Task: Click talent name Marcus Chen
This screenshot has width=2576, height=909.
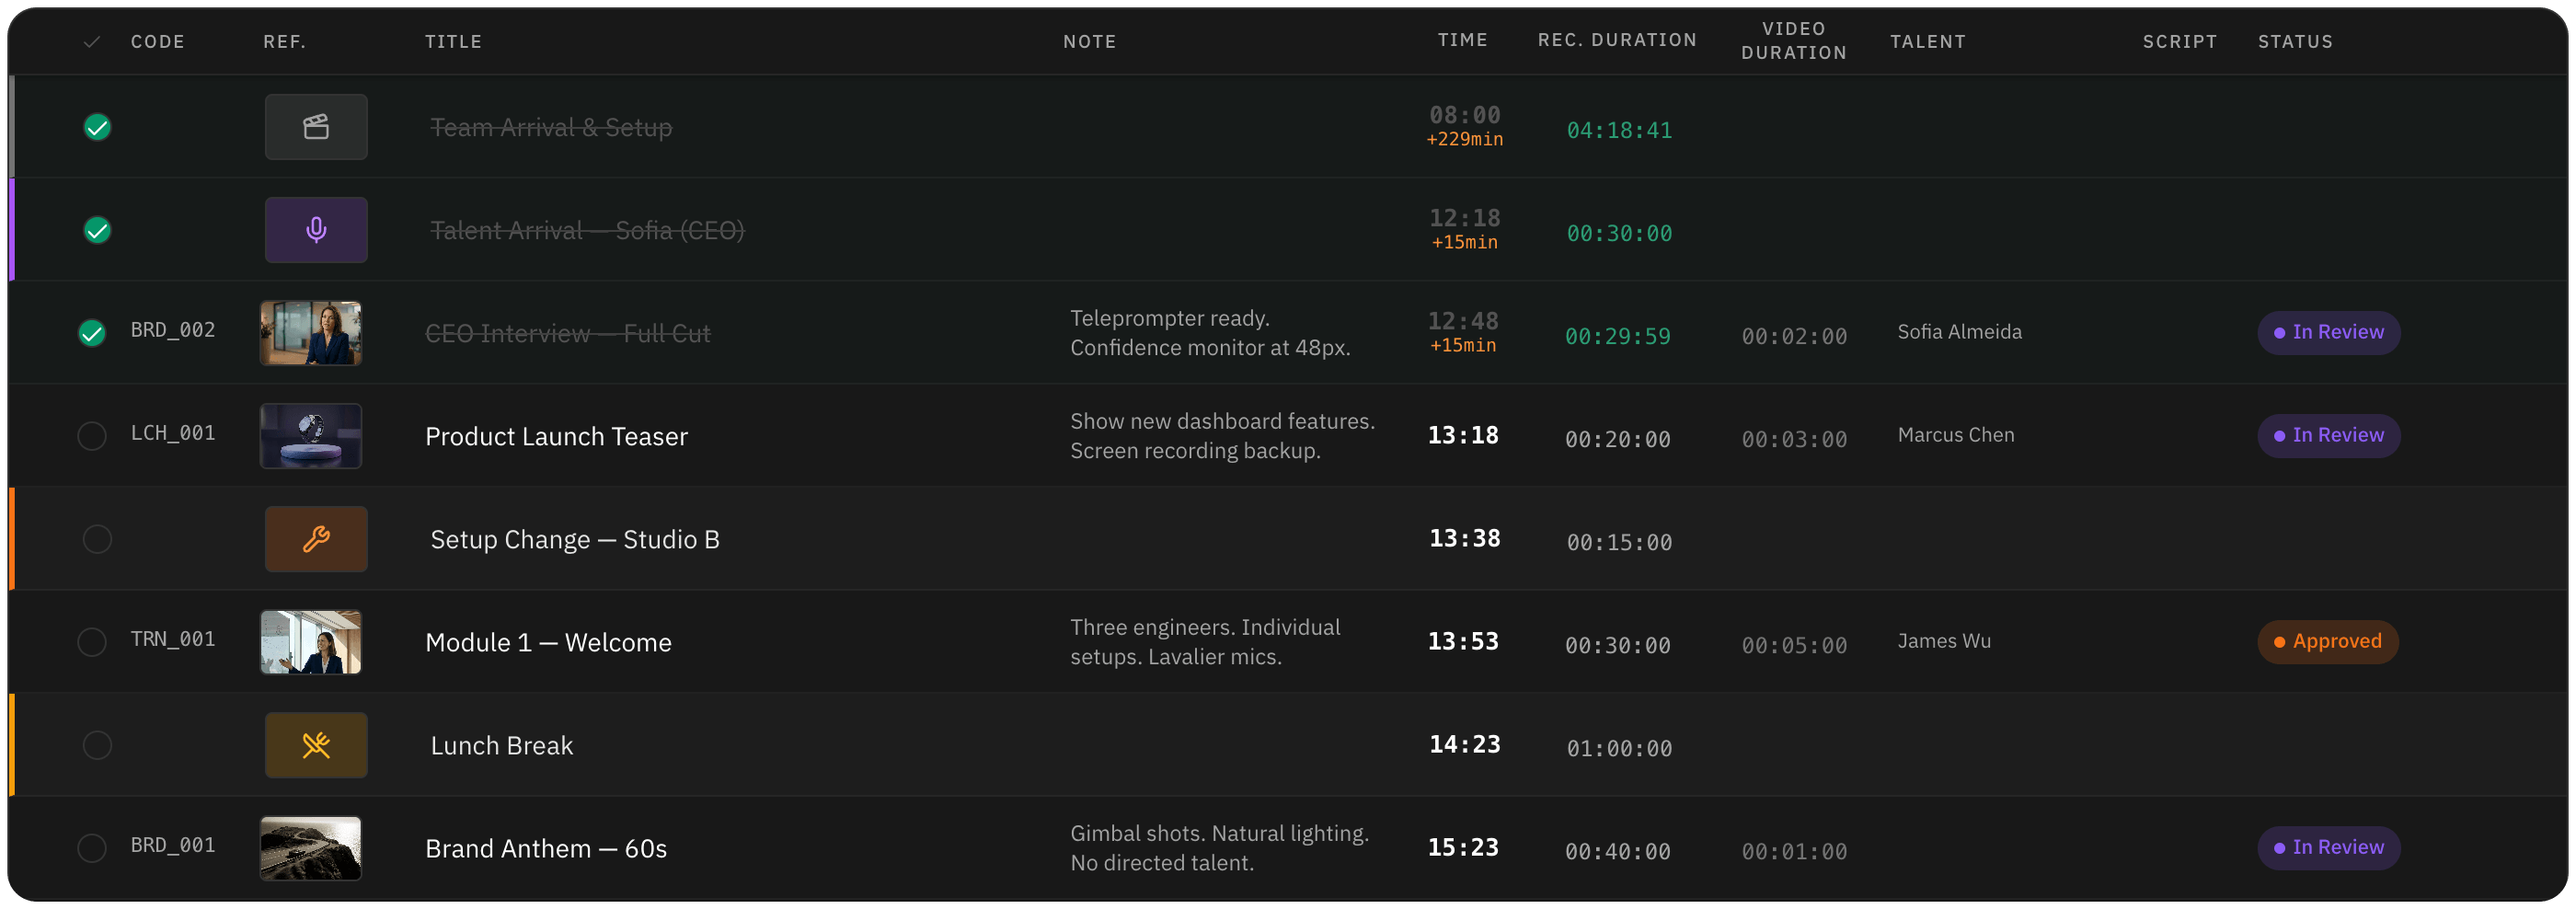Action: click(x=1956, y=435)
